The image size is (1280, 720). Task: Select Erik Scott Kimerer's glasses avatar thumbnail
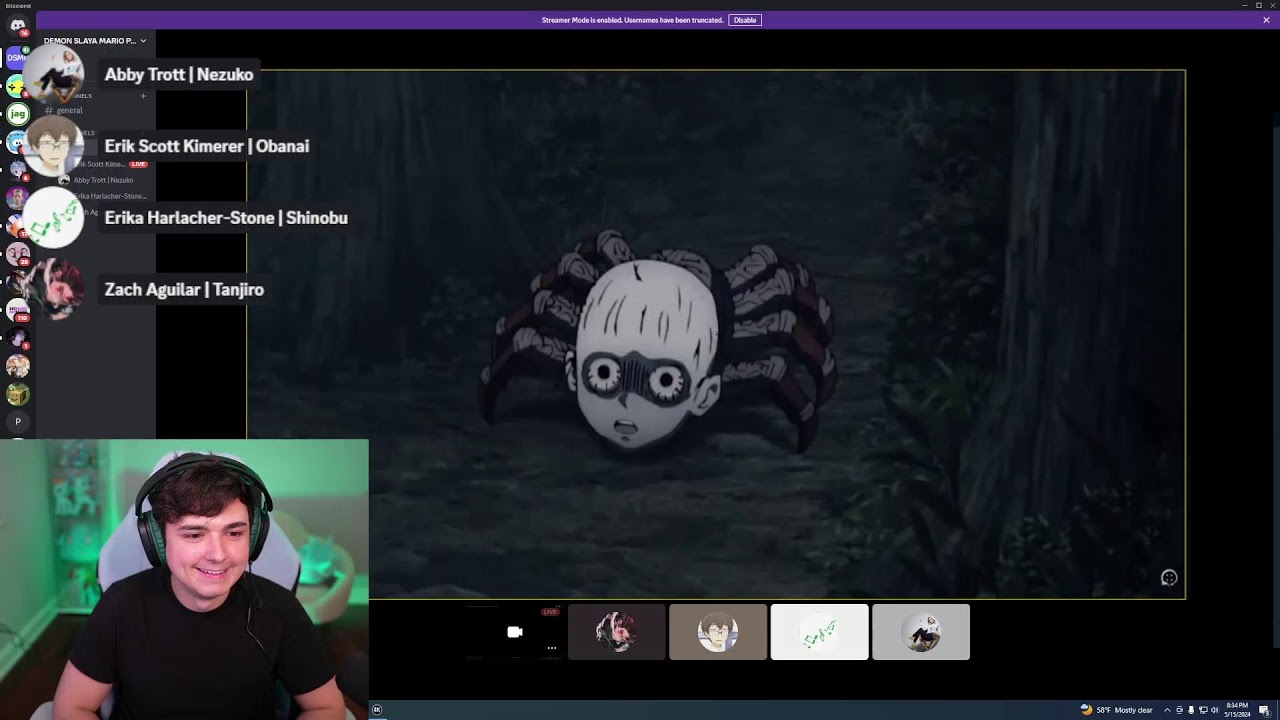[718, 632]
